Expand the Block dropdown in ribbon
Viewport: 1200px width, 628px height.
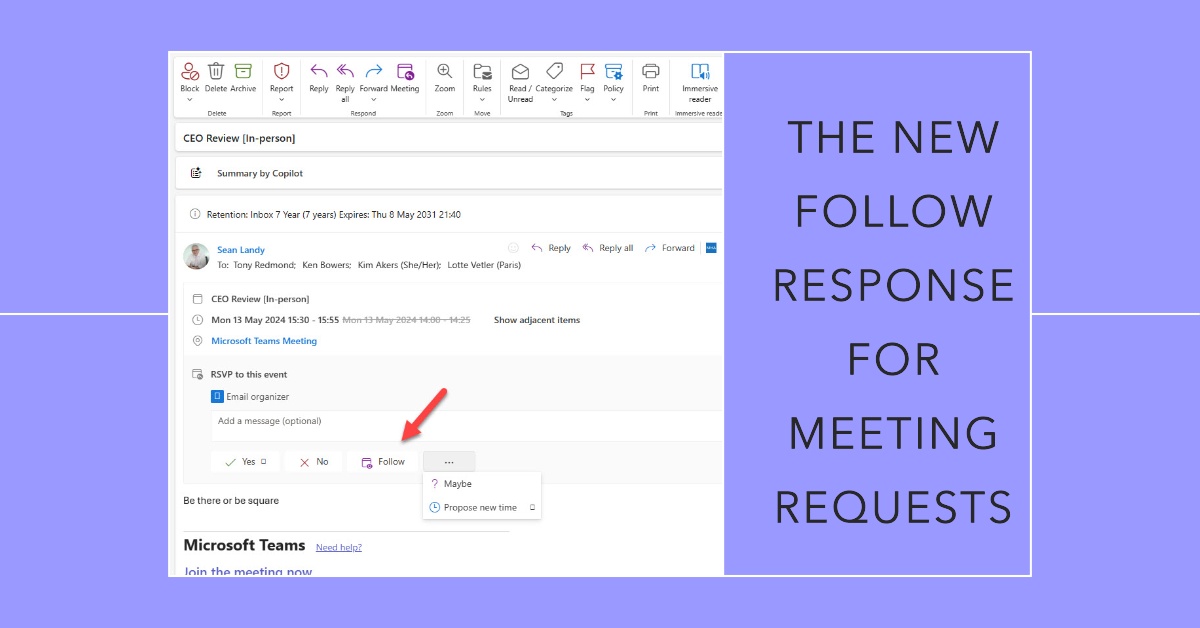(x=190, y=99)
